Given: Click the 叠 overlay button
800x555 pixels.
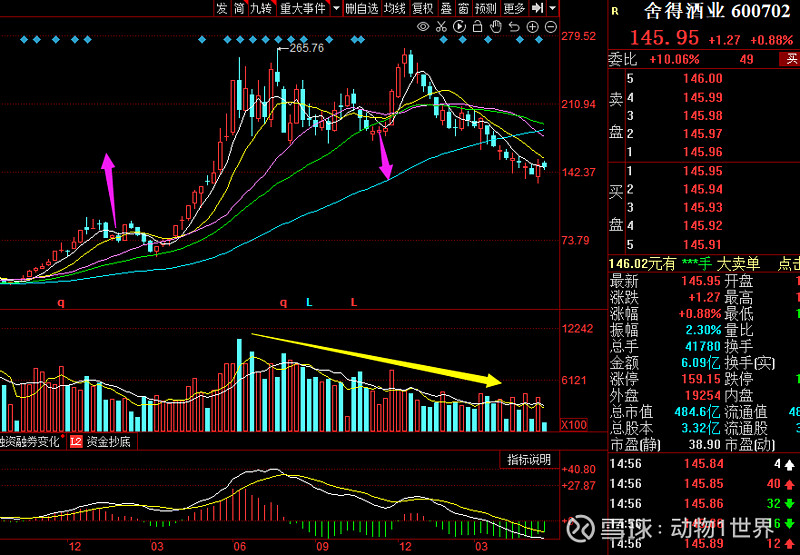Looking at the screenshot, I should click(x=446, y=8).
